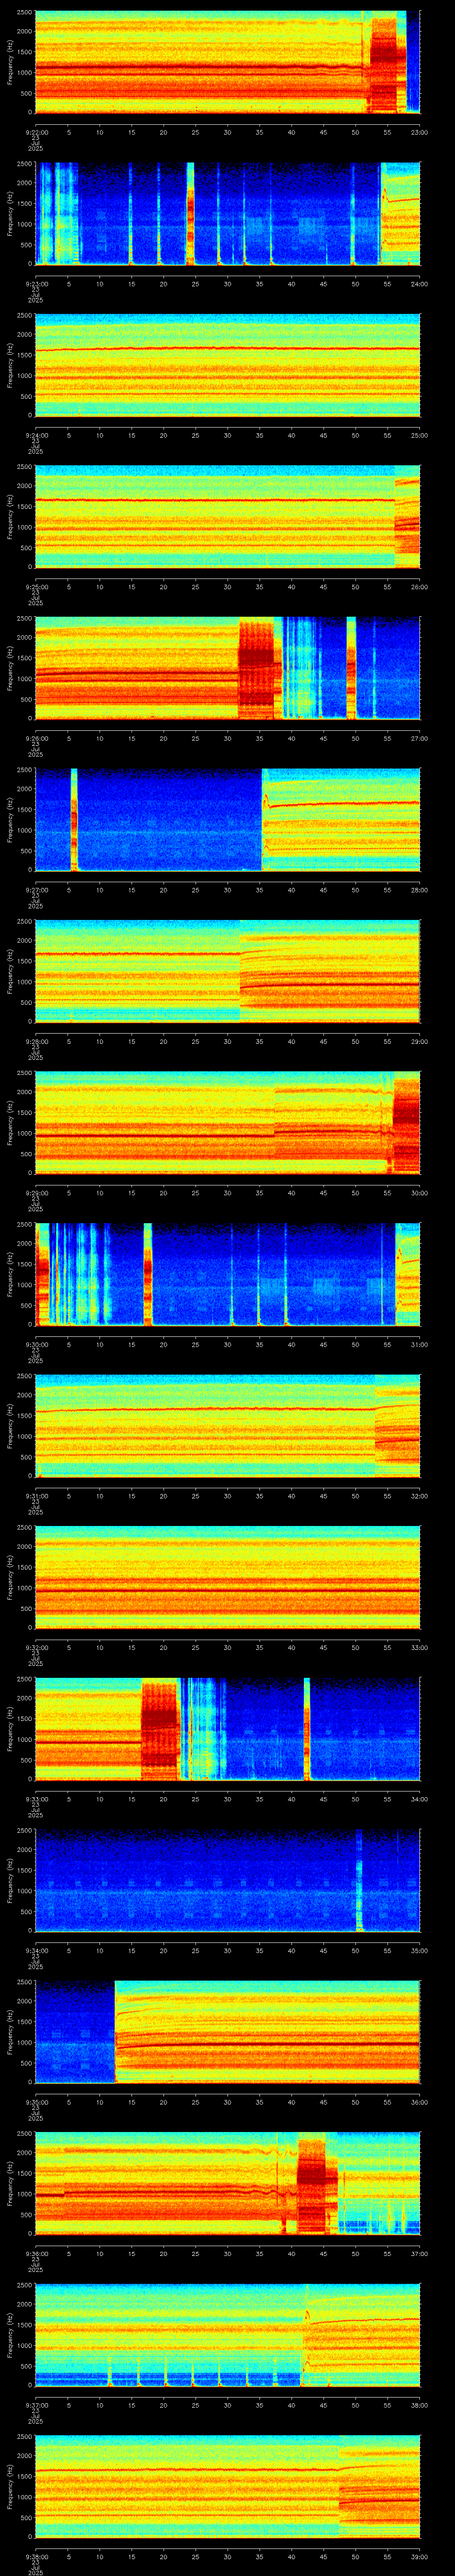Image resolution: width=455 pixels, height=2576 pixels.
Task: Click the spectrogram panel starting at 9:31:00
Action: click(227, 1426)
